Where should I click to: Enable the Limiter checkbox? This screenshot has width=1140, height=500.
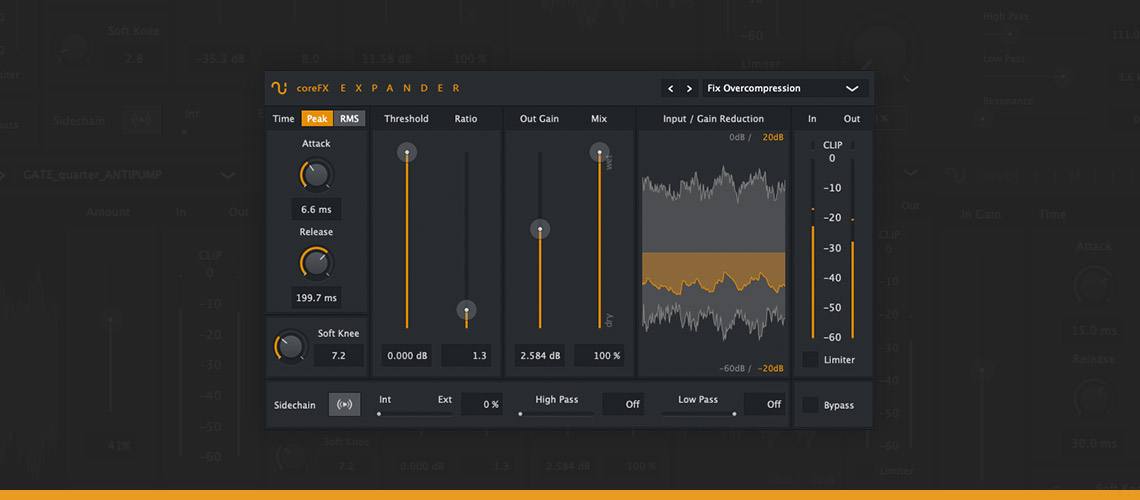810,359
